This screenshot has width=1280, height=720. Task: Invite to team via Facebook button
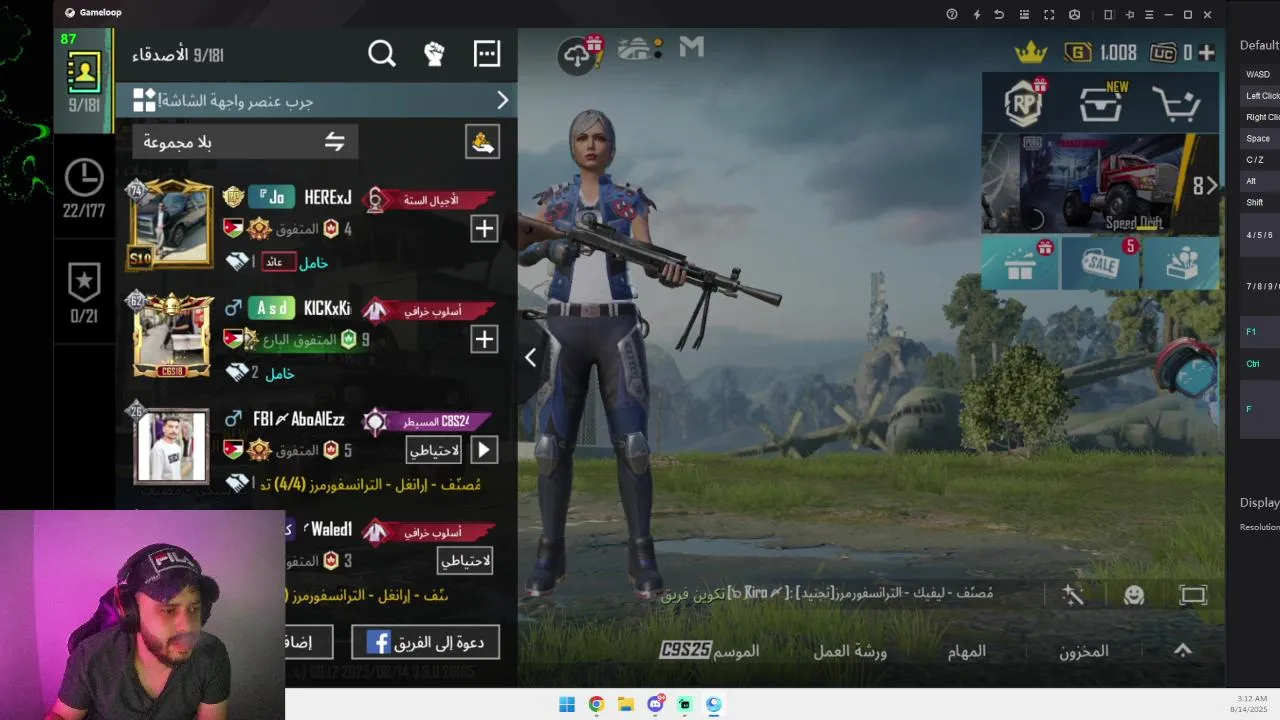(425, 643)
